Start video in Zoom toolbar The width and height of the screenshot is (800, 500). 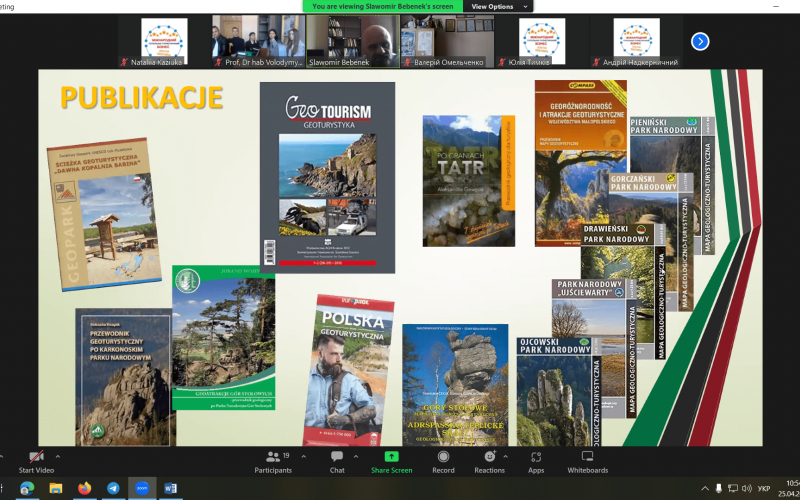coord(36,462)
